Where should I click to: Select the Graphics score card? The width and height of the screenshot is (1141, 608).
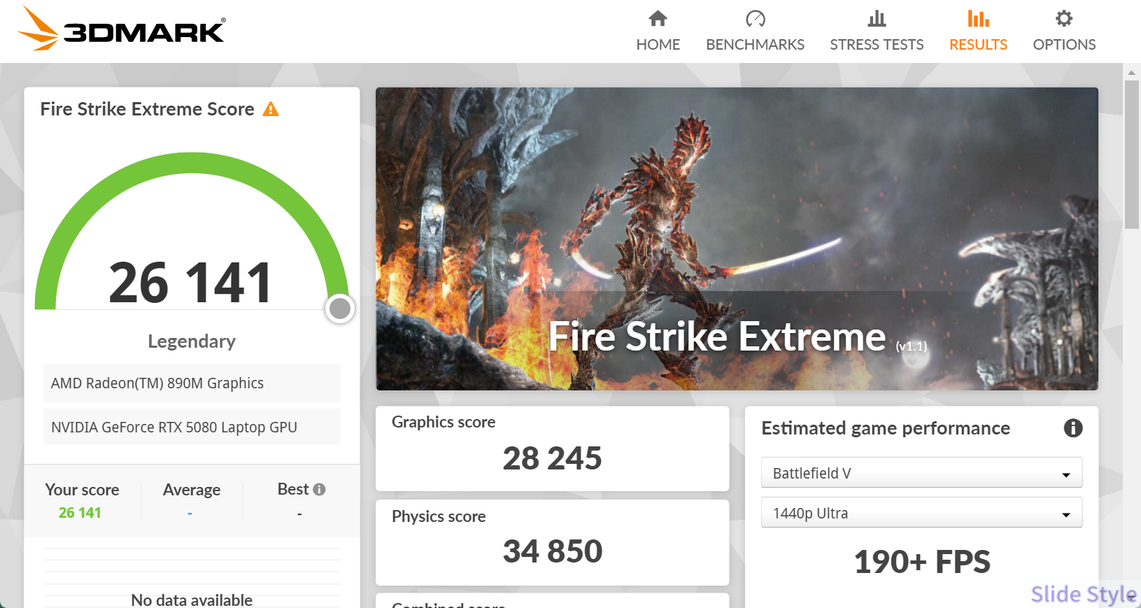(552, 448)
